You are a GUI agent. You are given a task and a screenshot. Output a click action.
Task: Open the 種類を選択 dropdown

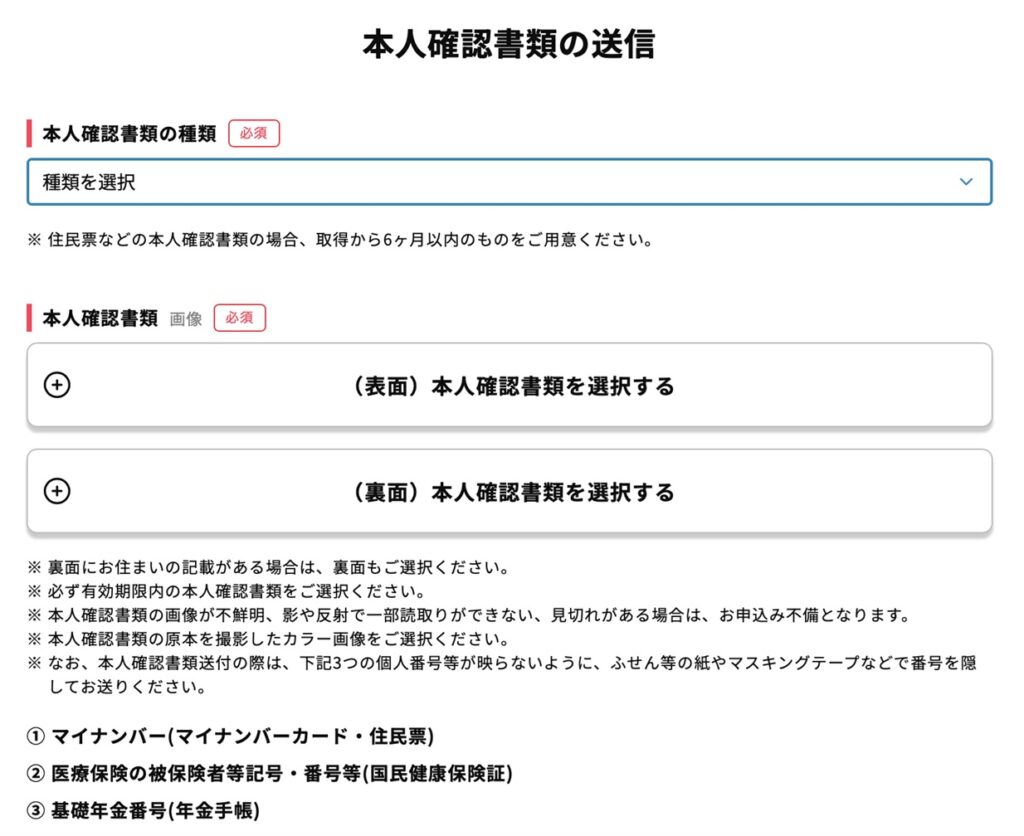(509, 182)
